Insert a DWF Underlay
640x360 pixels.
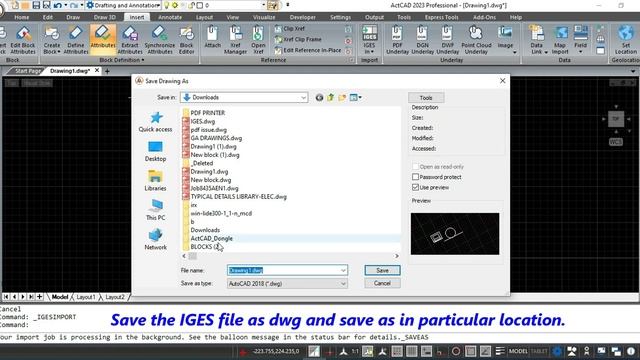tap(447, 40)
